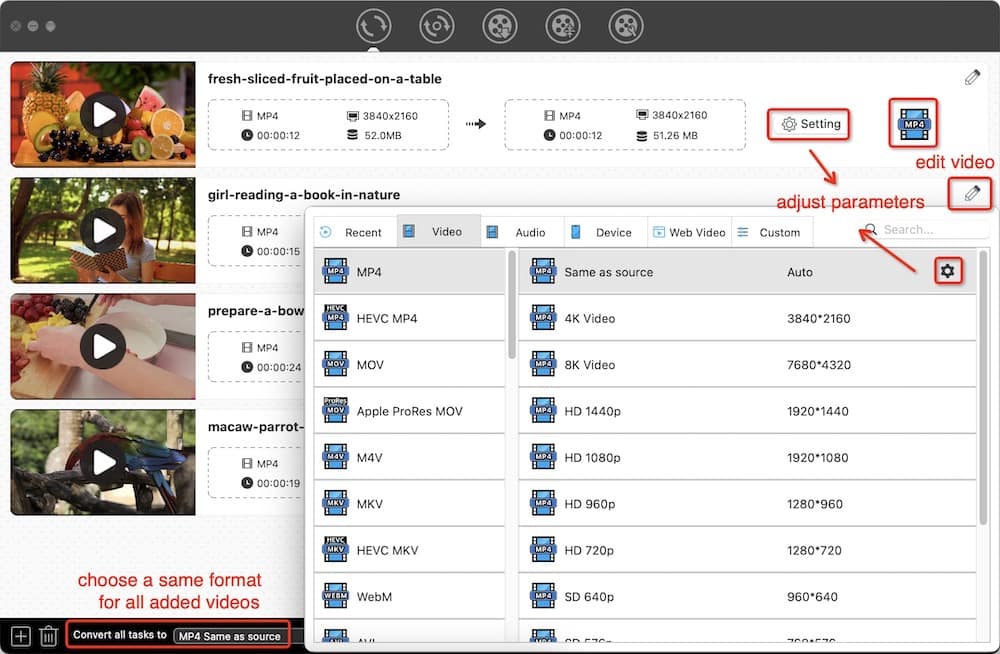Click the add file plus icon

(x=20, y=635)
